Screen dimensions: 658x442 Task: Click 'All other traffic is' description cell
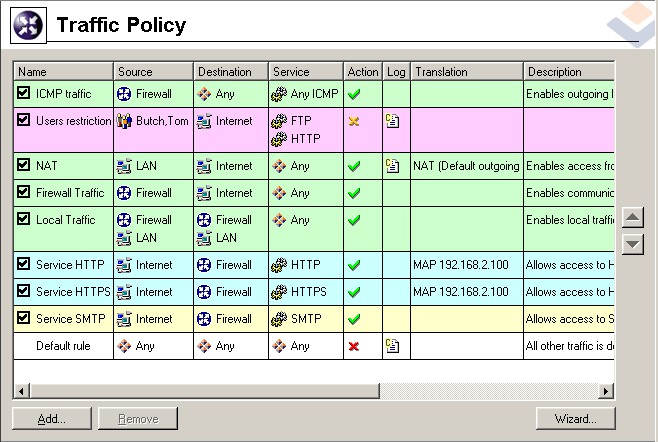tap(569, 346)
